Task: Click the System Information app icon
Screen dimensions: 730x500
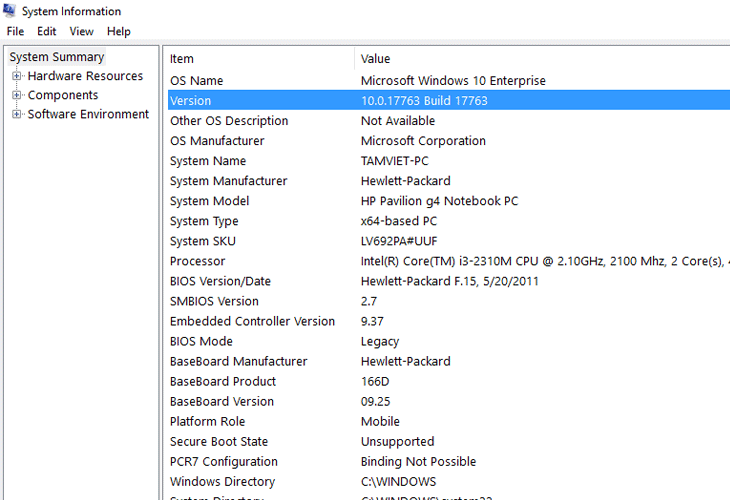Action: coord(9,10)
